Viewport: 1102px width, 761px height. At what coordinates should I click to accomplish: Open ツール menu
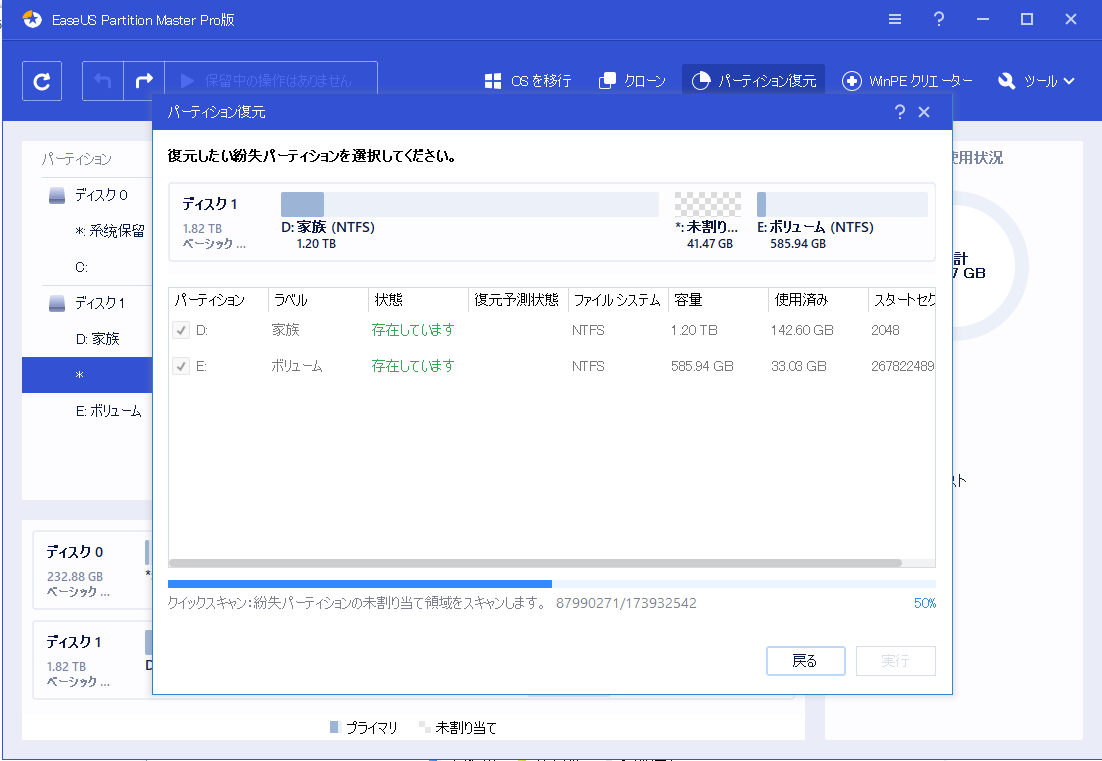click(x=1037, y=81)
